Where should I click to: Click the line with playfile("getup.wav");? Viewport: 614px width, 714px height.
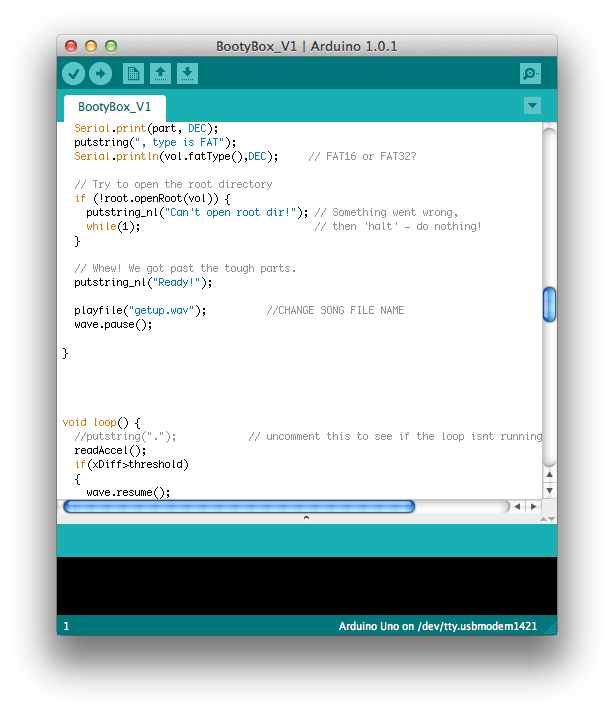(x=140, y=311)
